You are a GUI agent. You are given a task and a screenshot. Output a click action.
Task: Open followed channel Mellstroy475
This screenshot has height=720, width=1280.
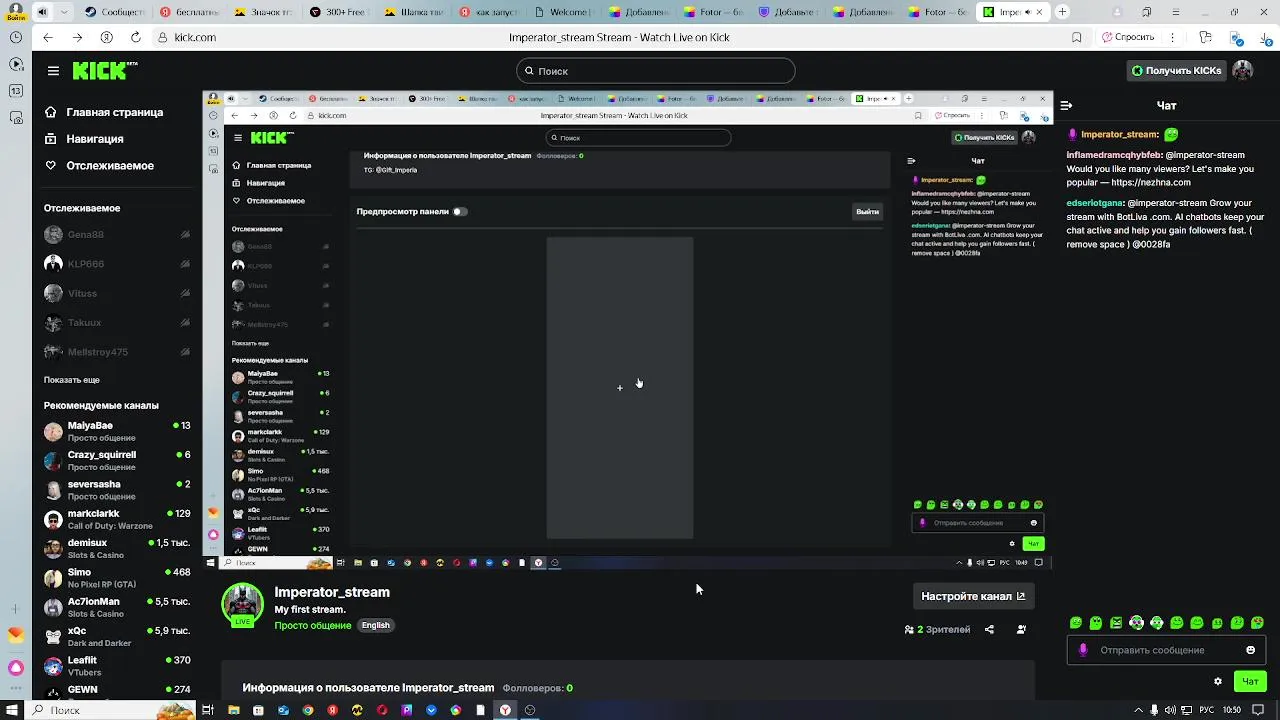[x=117, y=352]
